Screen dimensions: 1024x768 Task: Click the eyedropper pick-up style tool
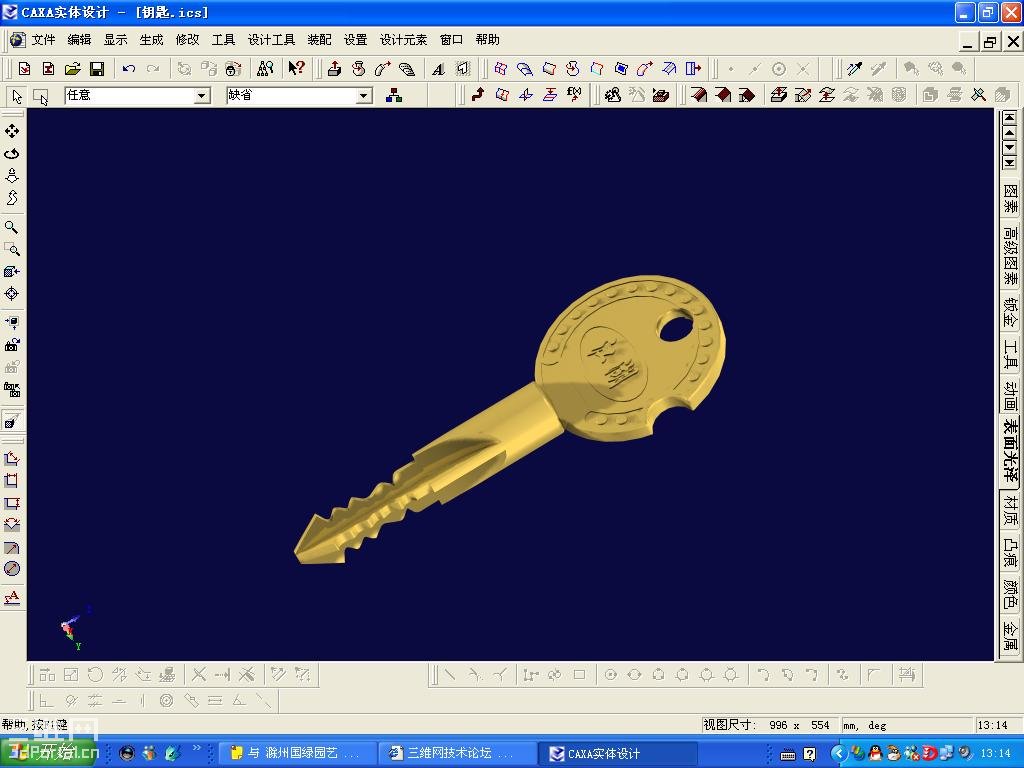tap(854, 69)
